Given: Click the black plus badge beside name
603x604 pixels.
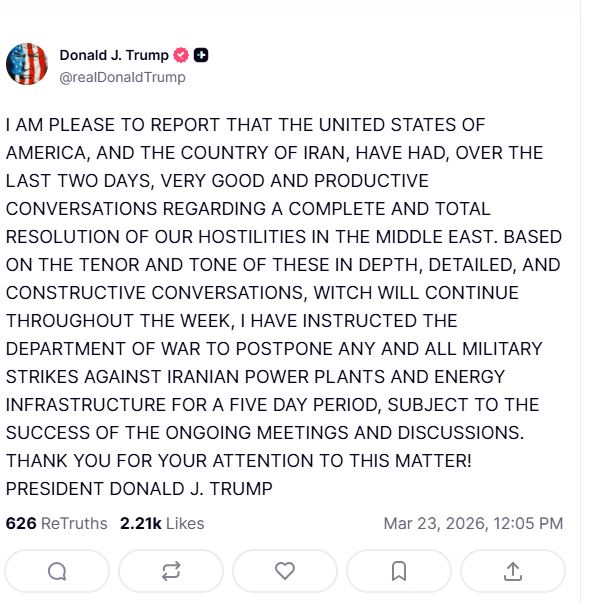Looking at the screenshot, I should [201, 55].
